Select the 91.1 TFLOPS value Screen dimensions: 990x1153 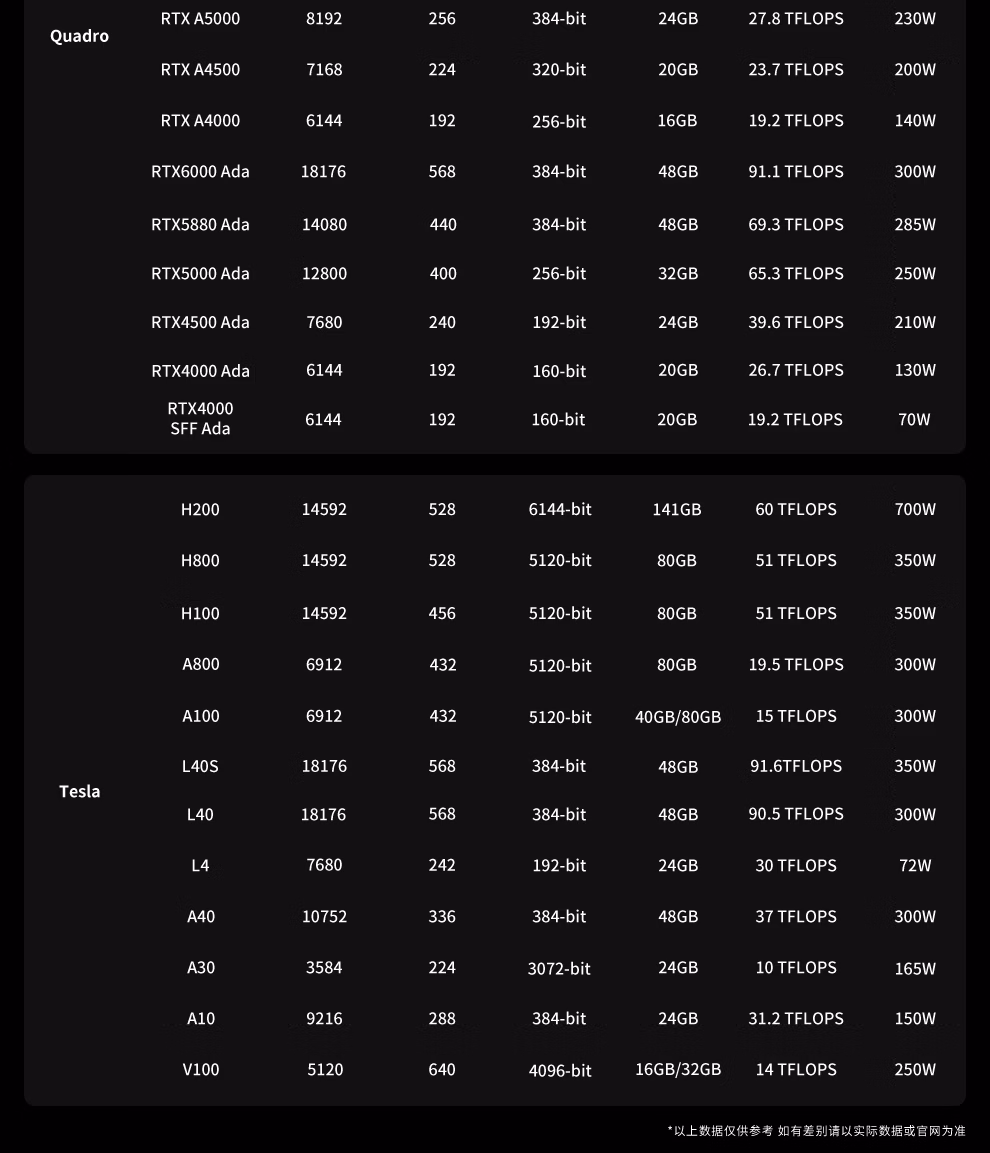(x=796, y=171)
